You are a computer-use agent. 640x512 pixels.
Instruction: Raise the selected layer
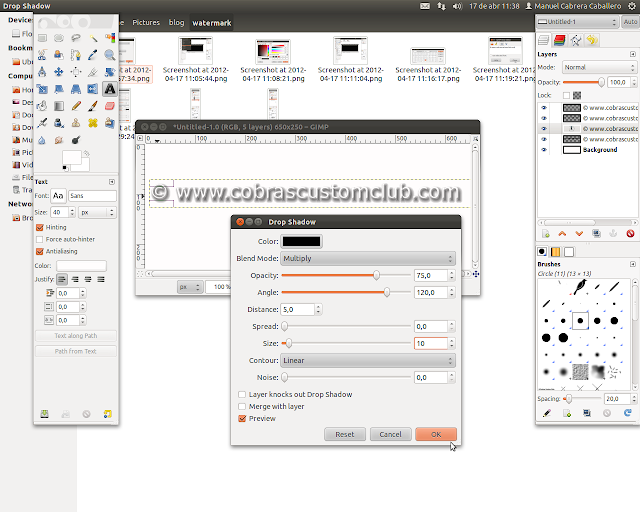(x=562, y=234)
